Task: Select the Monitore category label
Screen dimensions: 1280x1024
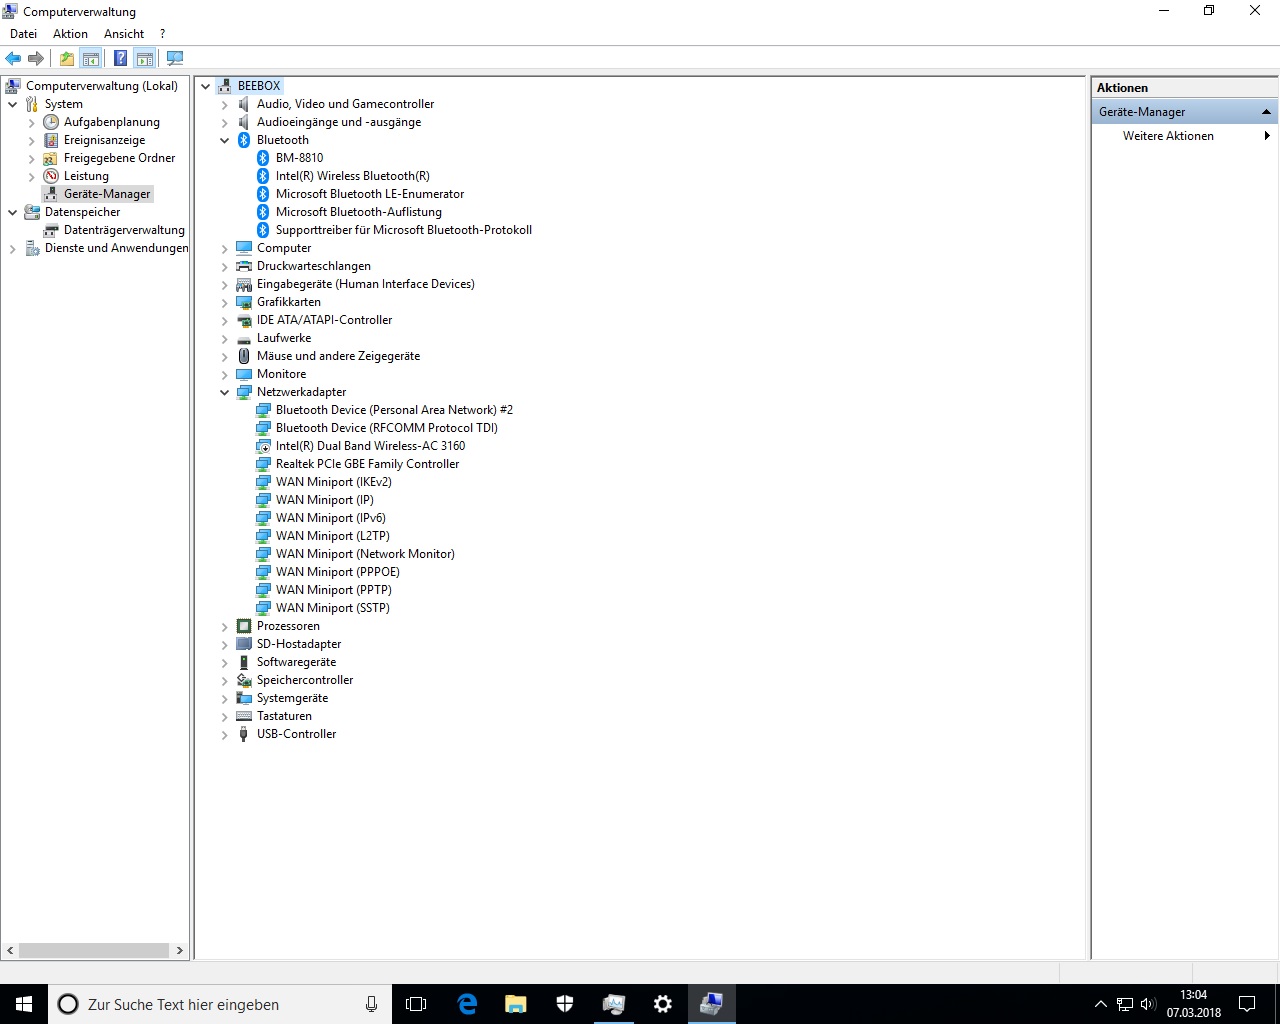Action: 282,374
